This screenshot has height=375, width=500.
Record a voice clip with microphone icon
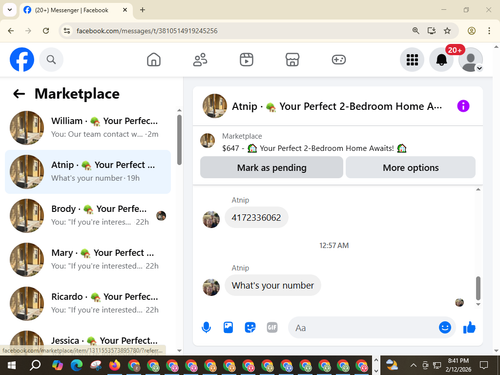coord(206,327)
